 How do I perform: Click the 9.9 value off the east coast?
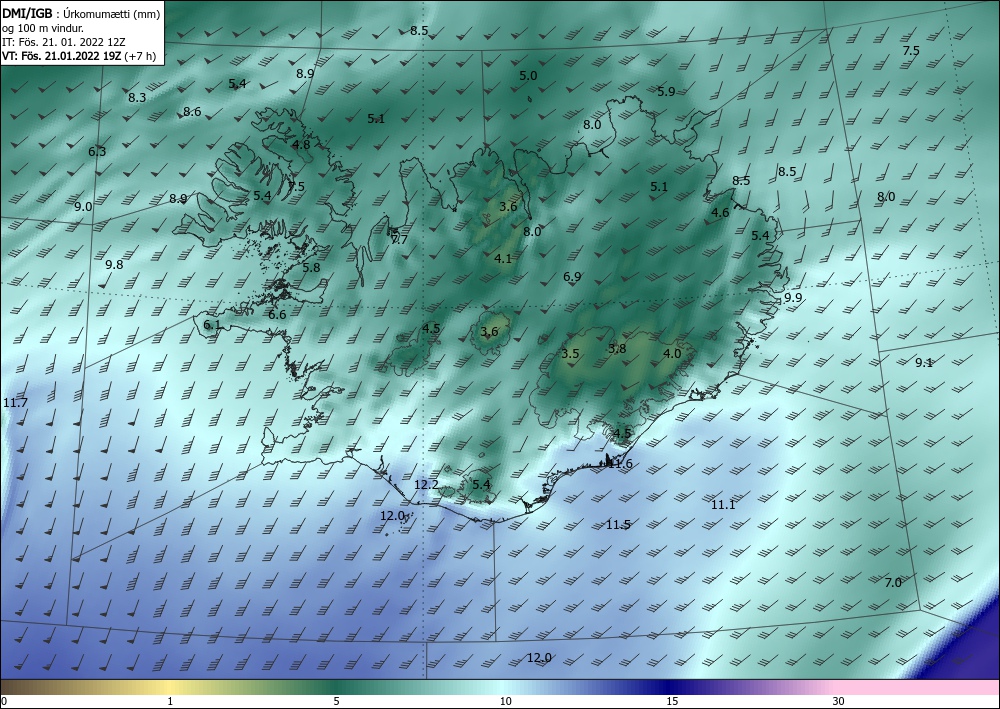[793, 298]
